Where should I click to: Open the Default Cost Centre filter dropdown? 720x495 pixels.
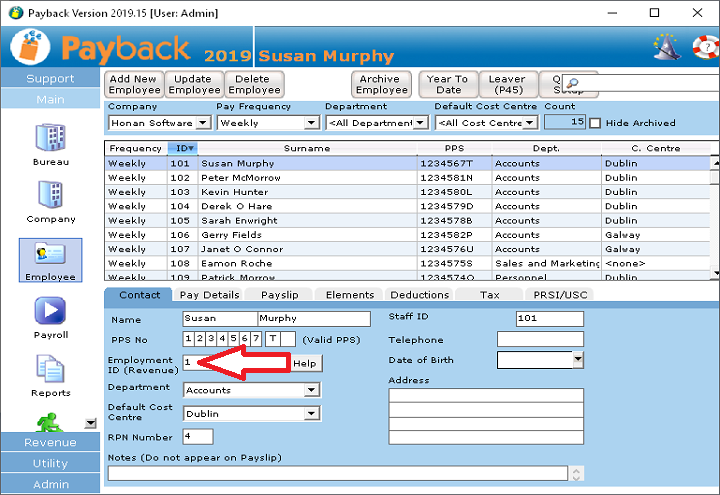coord(530,123)
